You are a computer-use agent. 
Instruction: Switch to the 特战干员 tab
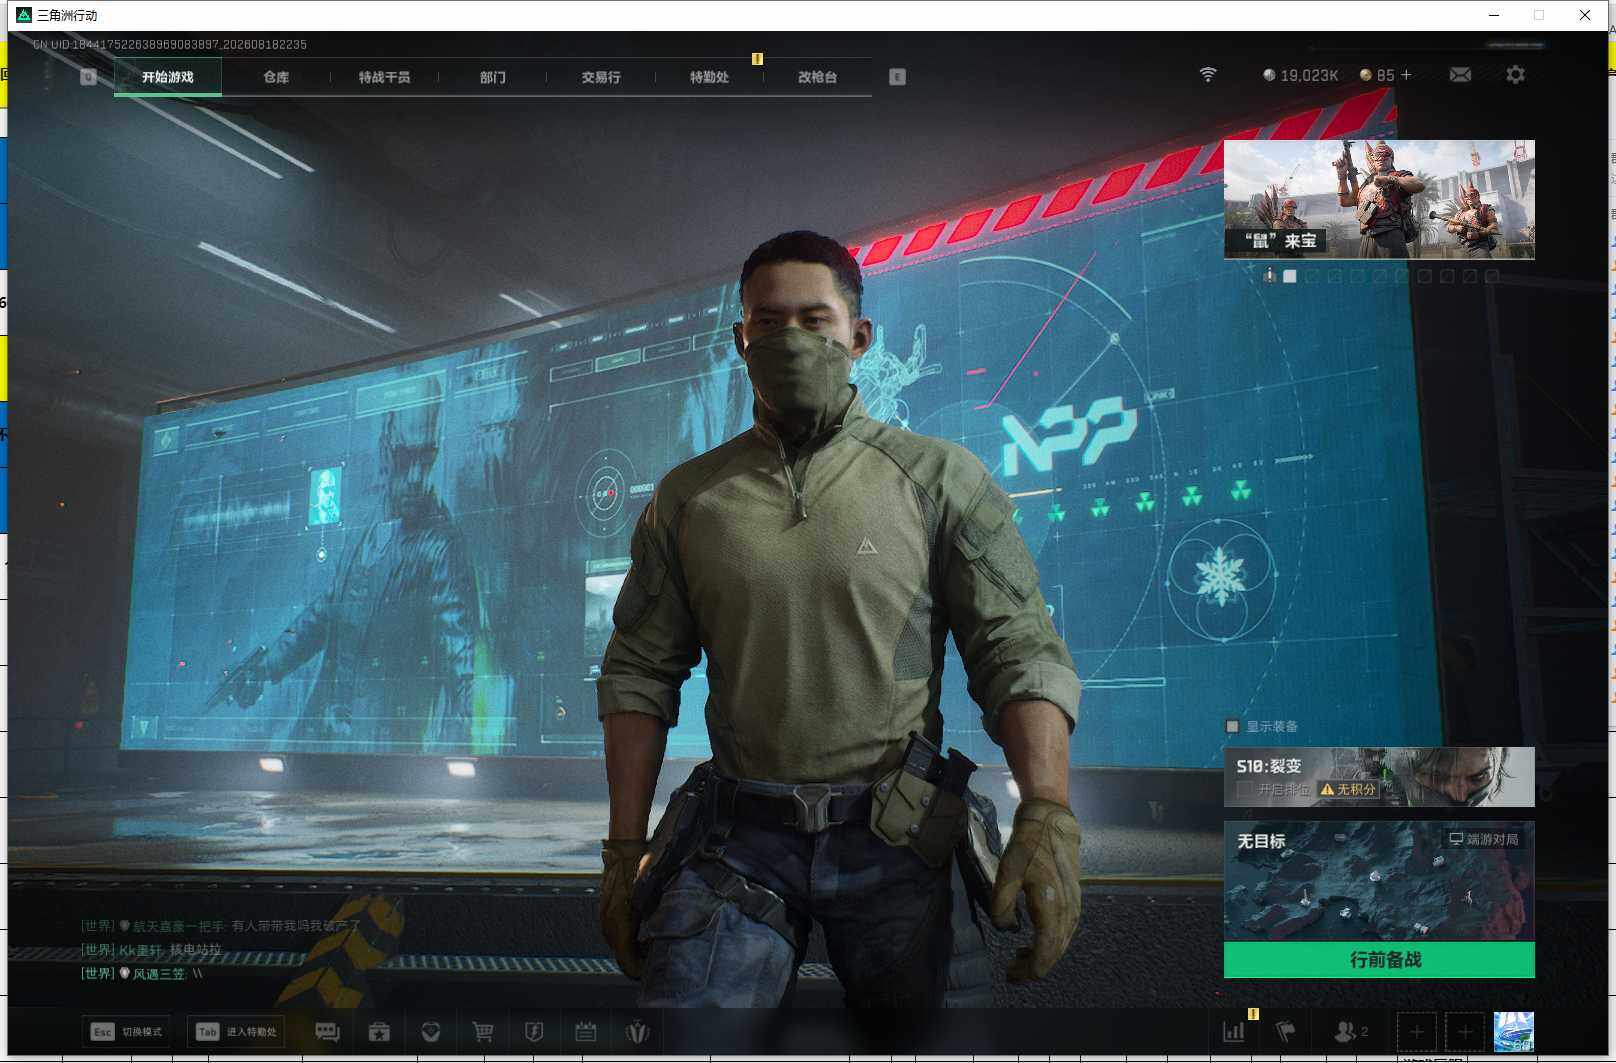(x=384, y=77)
